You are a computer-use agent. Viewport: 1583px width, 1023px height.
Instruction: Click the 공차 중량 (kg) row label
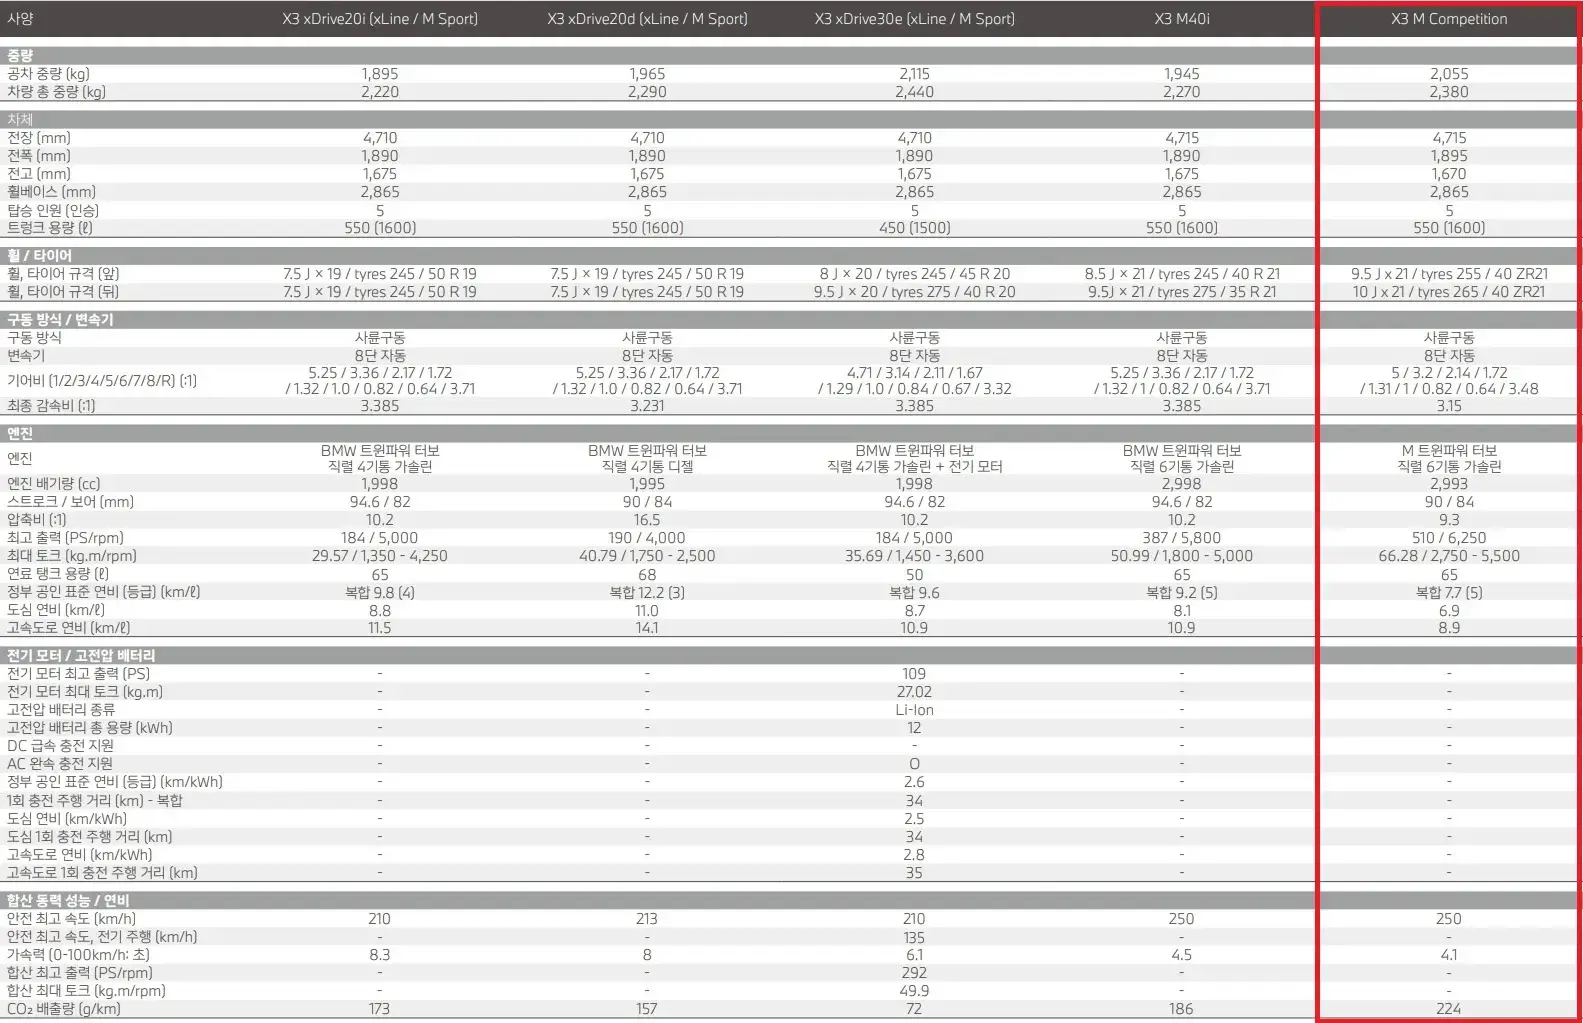(x=48, y=74)
